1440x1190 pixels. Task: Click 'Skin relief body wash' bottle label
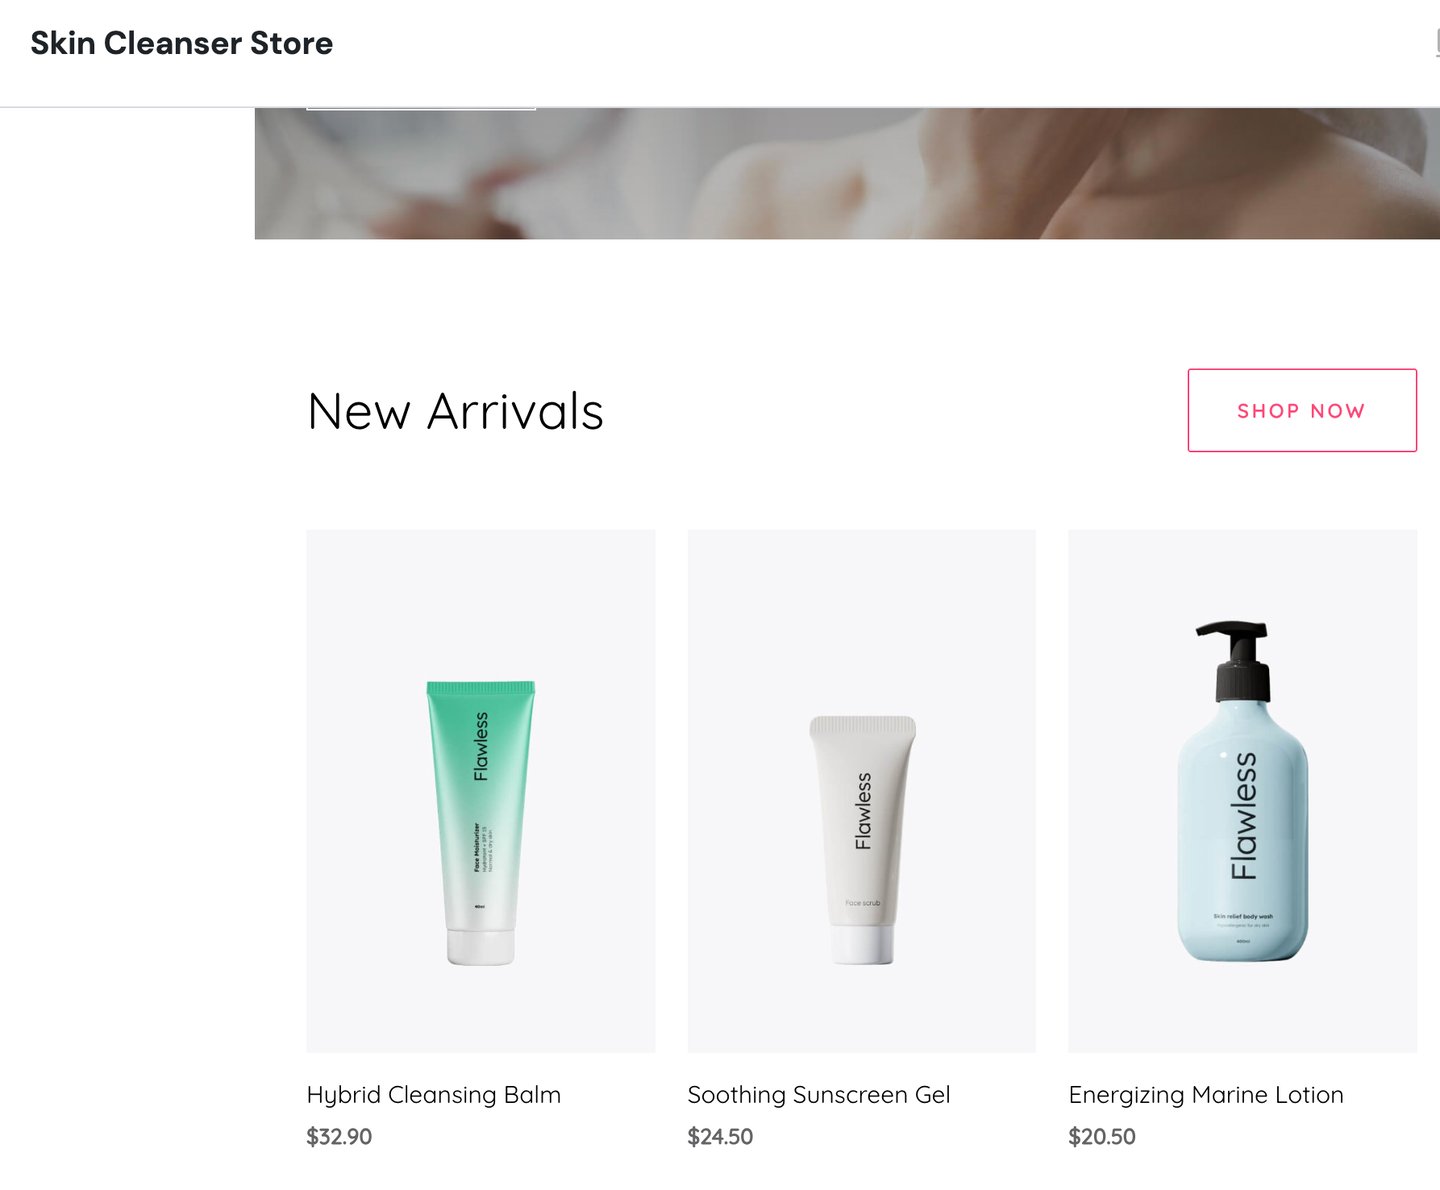pos(1243,916)
